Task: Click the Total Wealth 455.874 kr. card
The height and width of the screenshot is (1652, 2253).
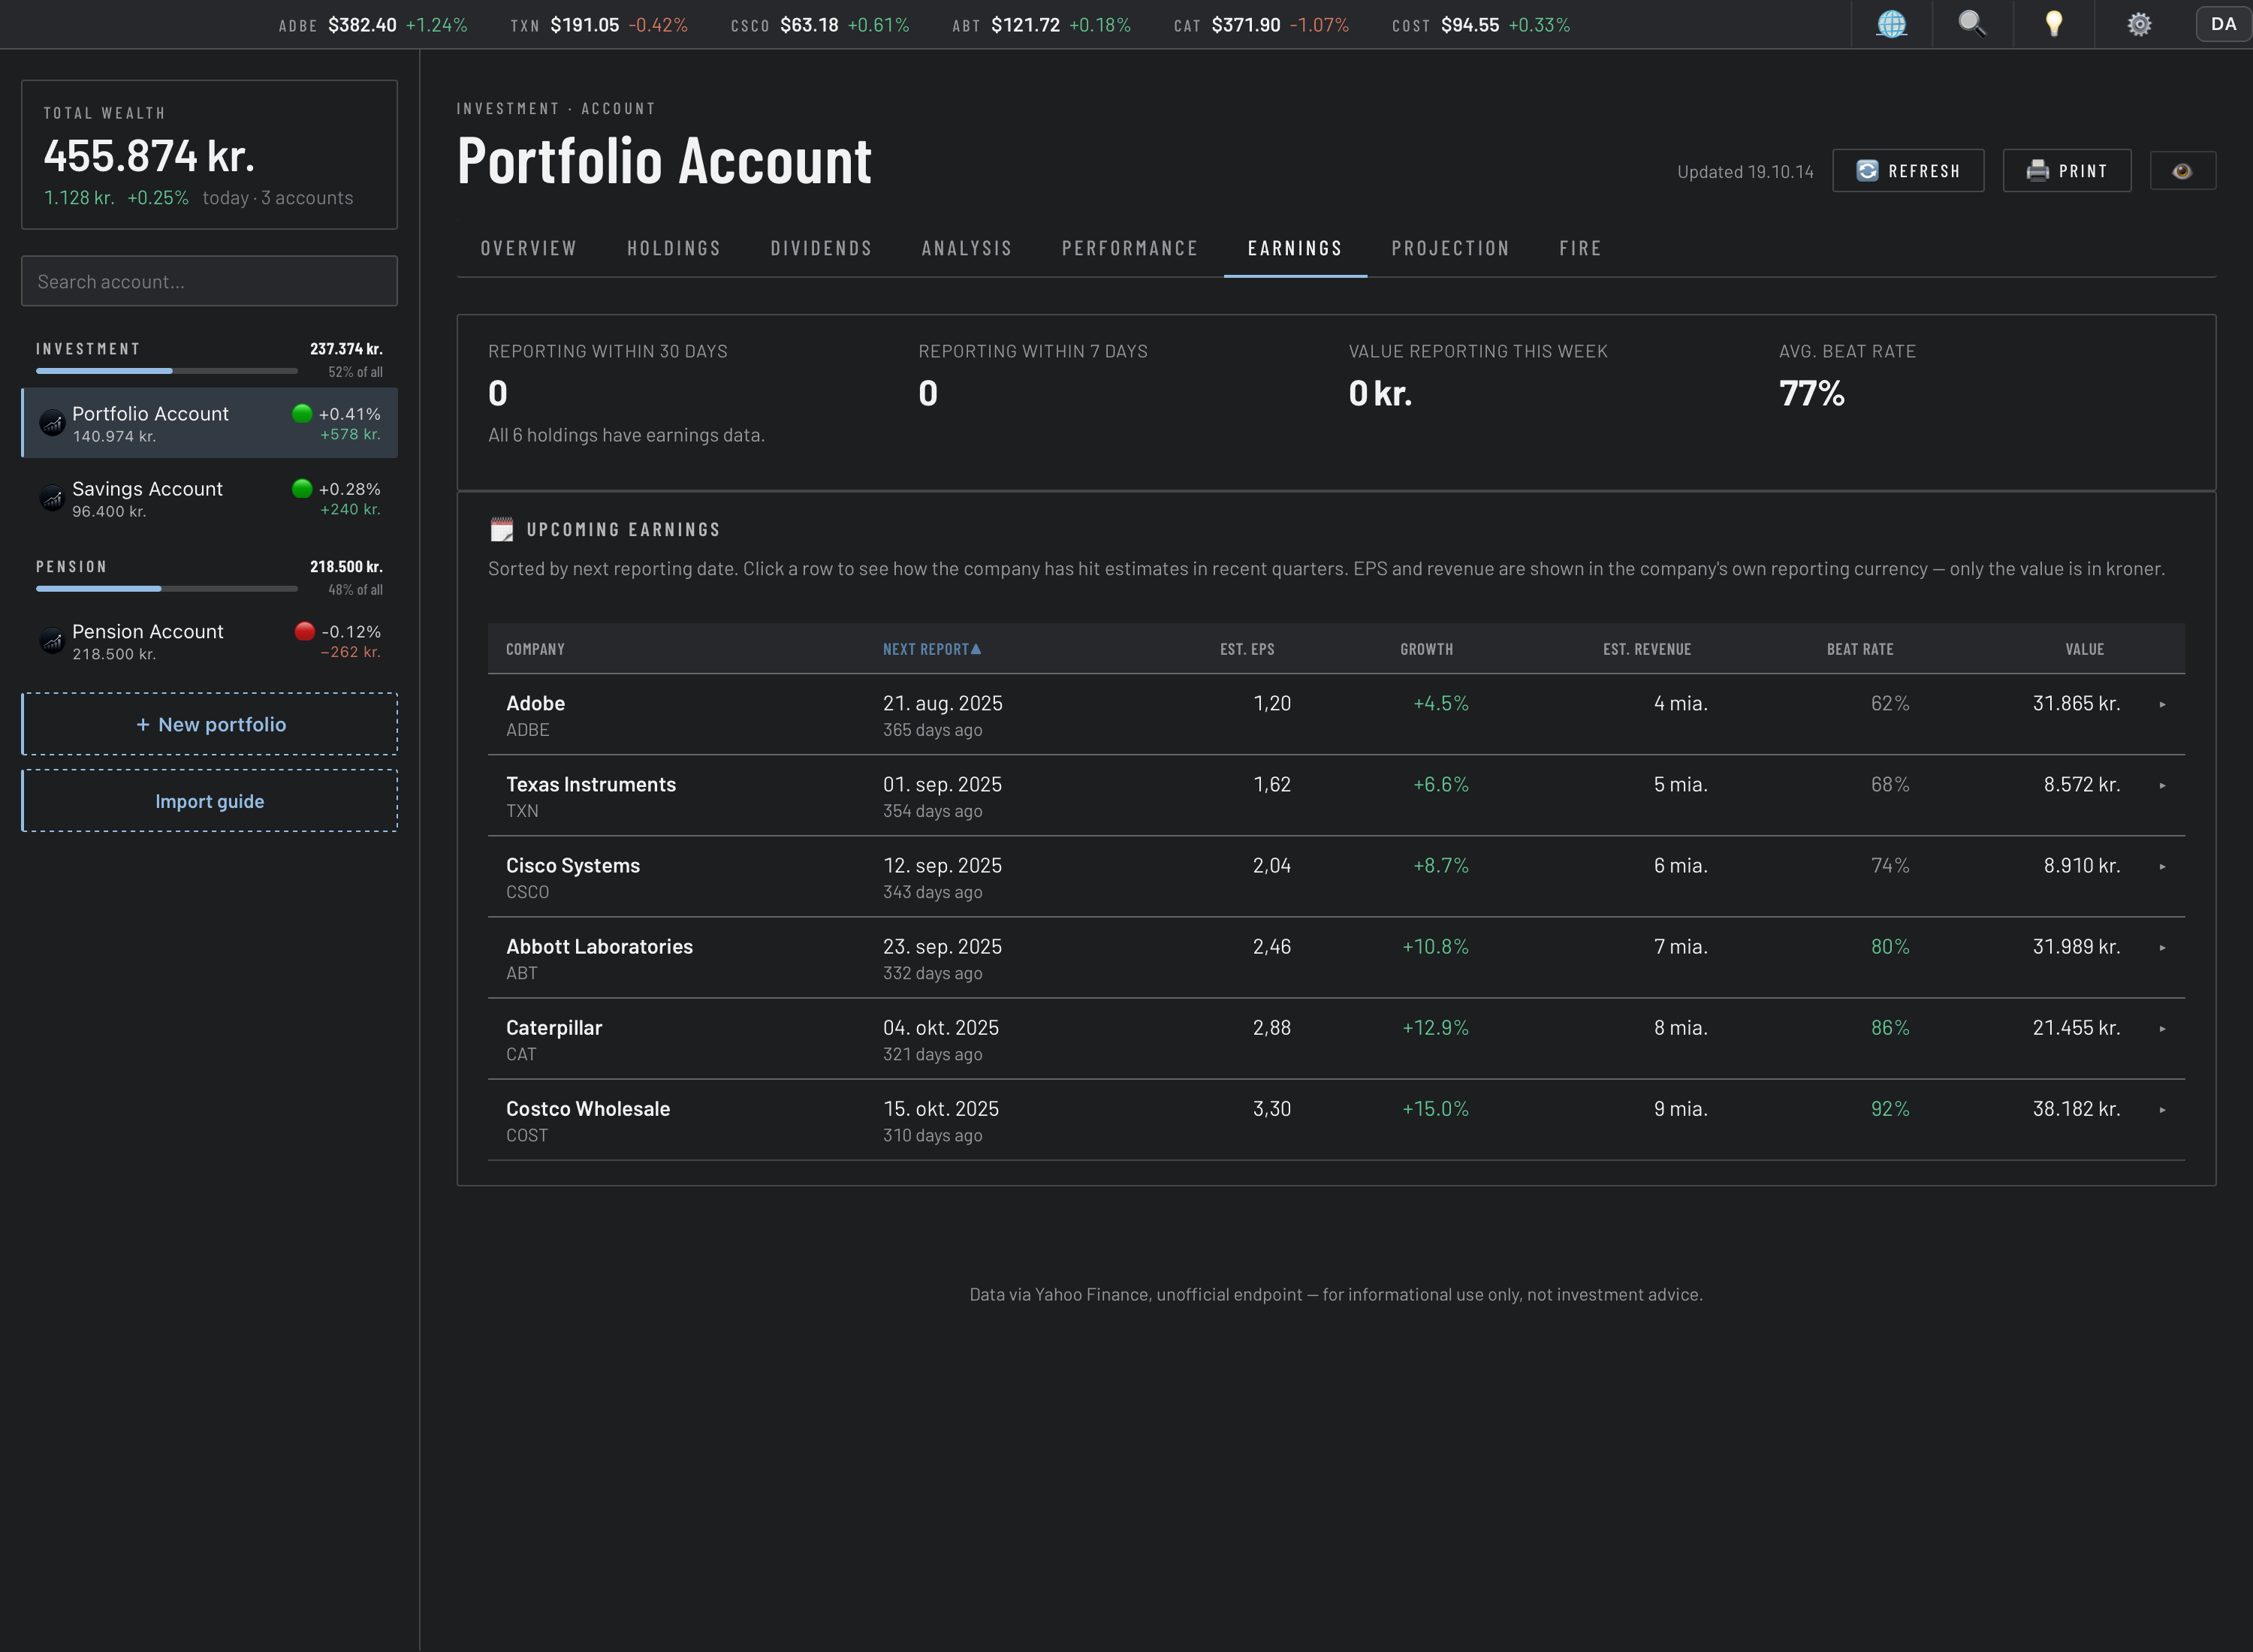Action: pyautogui.click(x=210, y=155)
